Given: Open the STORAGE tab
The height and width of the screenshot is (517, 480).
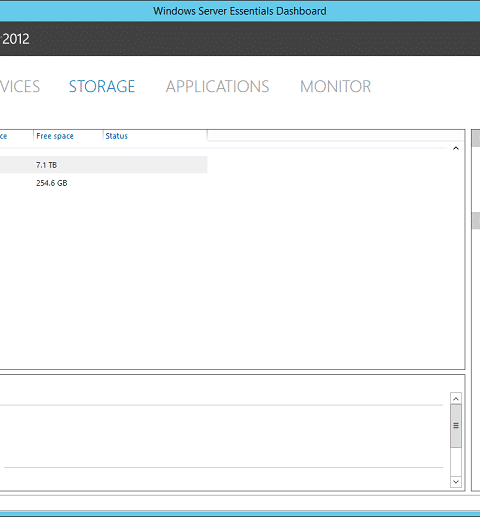Looking at the screenshot, I should pos(102,86).
